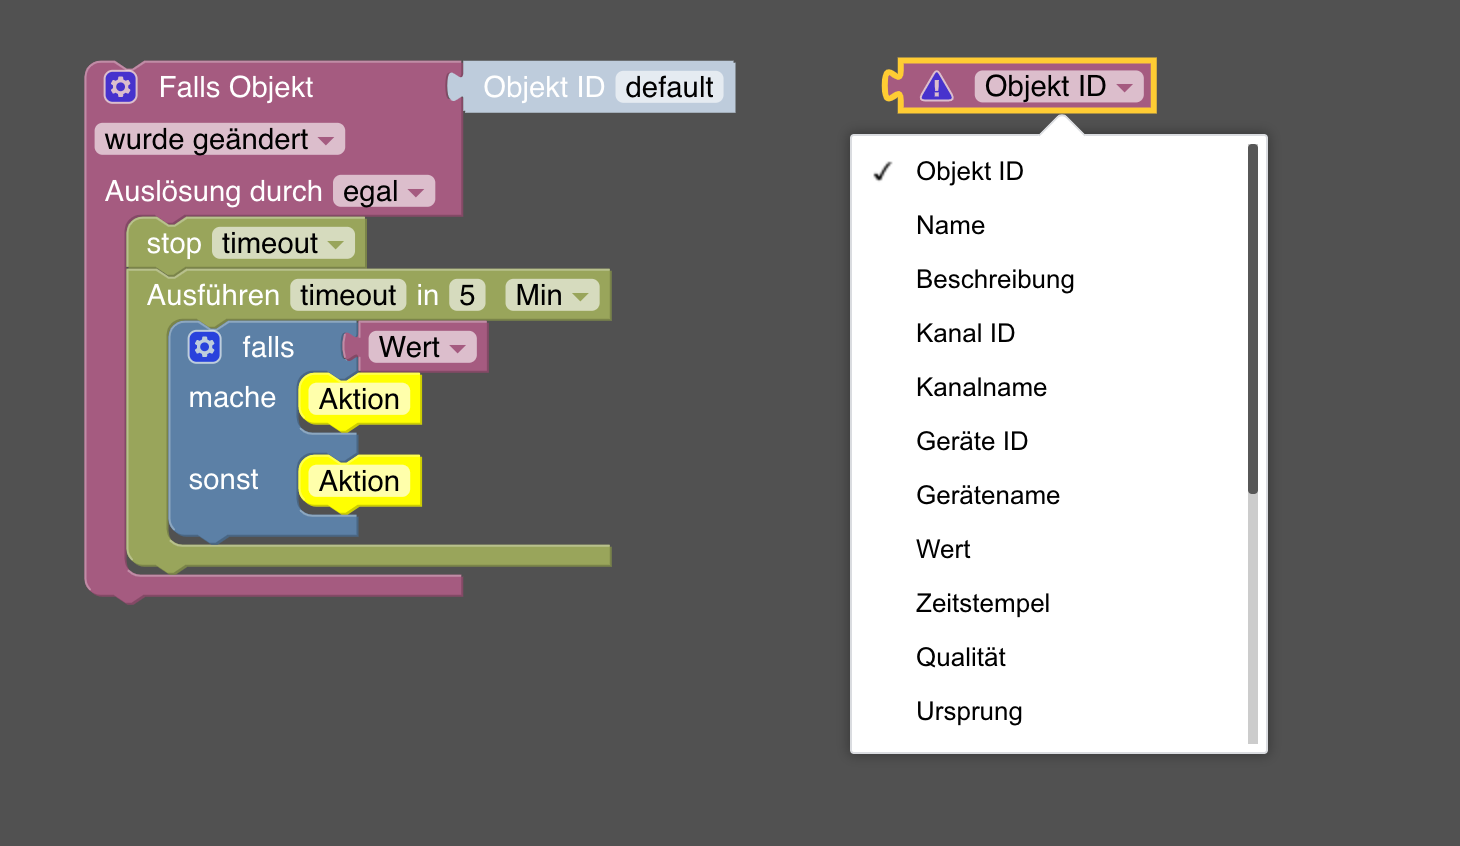Screen dimensions: 1460x846
Task: Click the Objekt ID dropdown selector
Action: tap(1058, 87)
